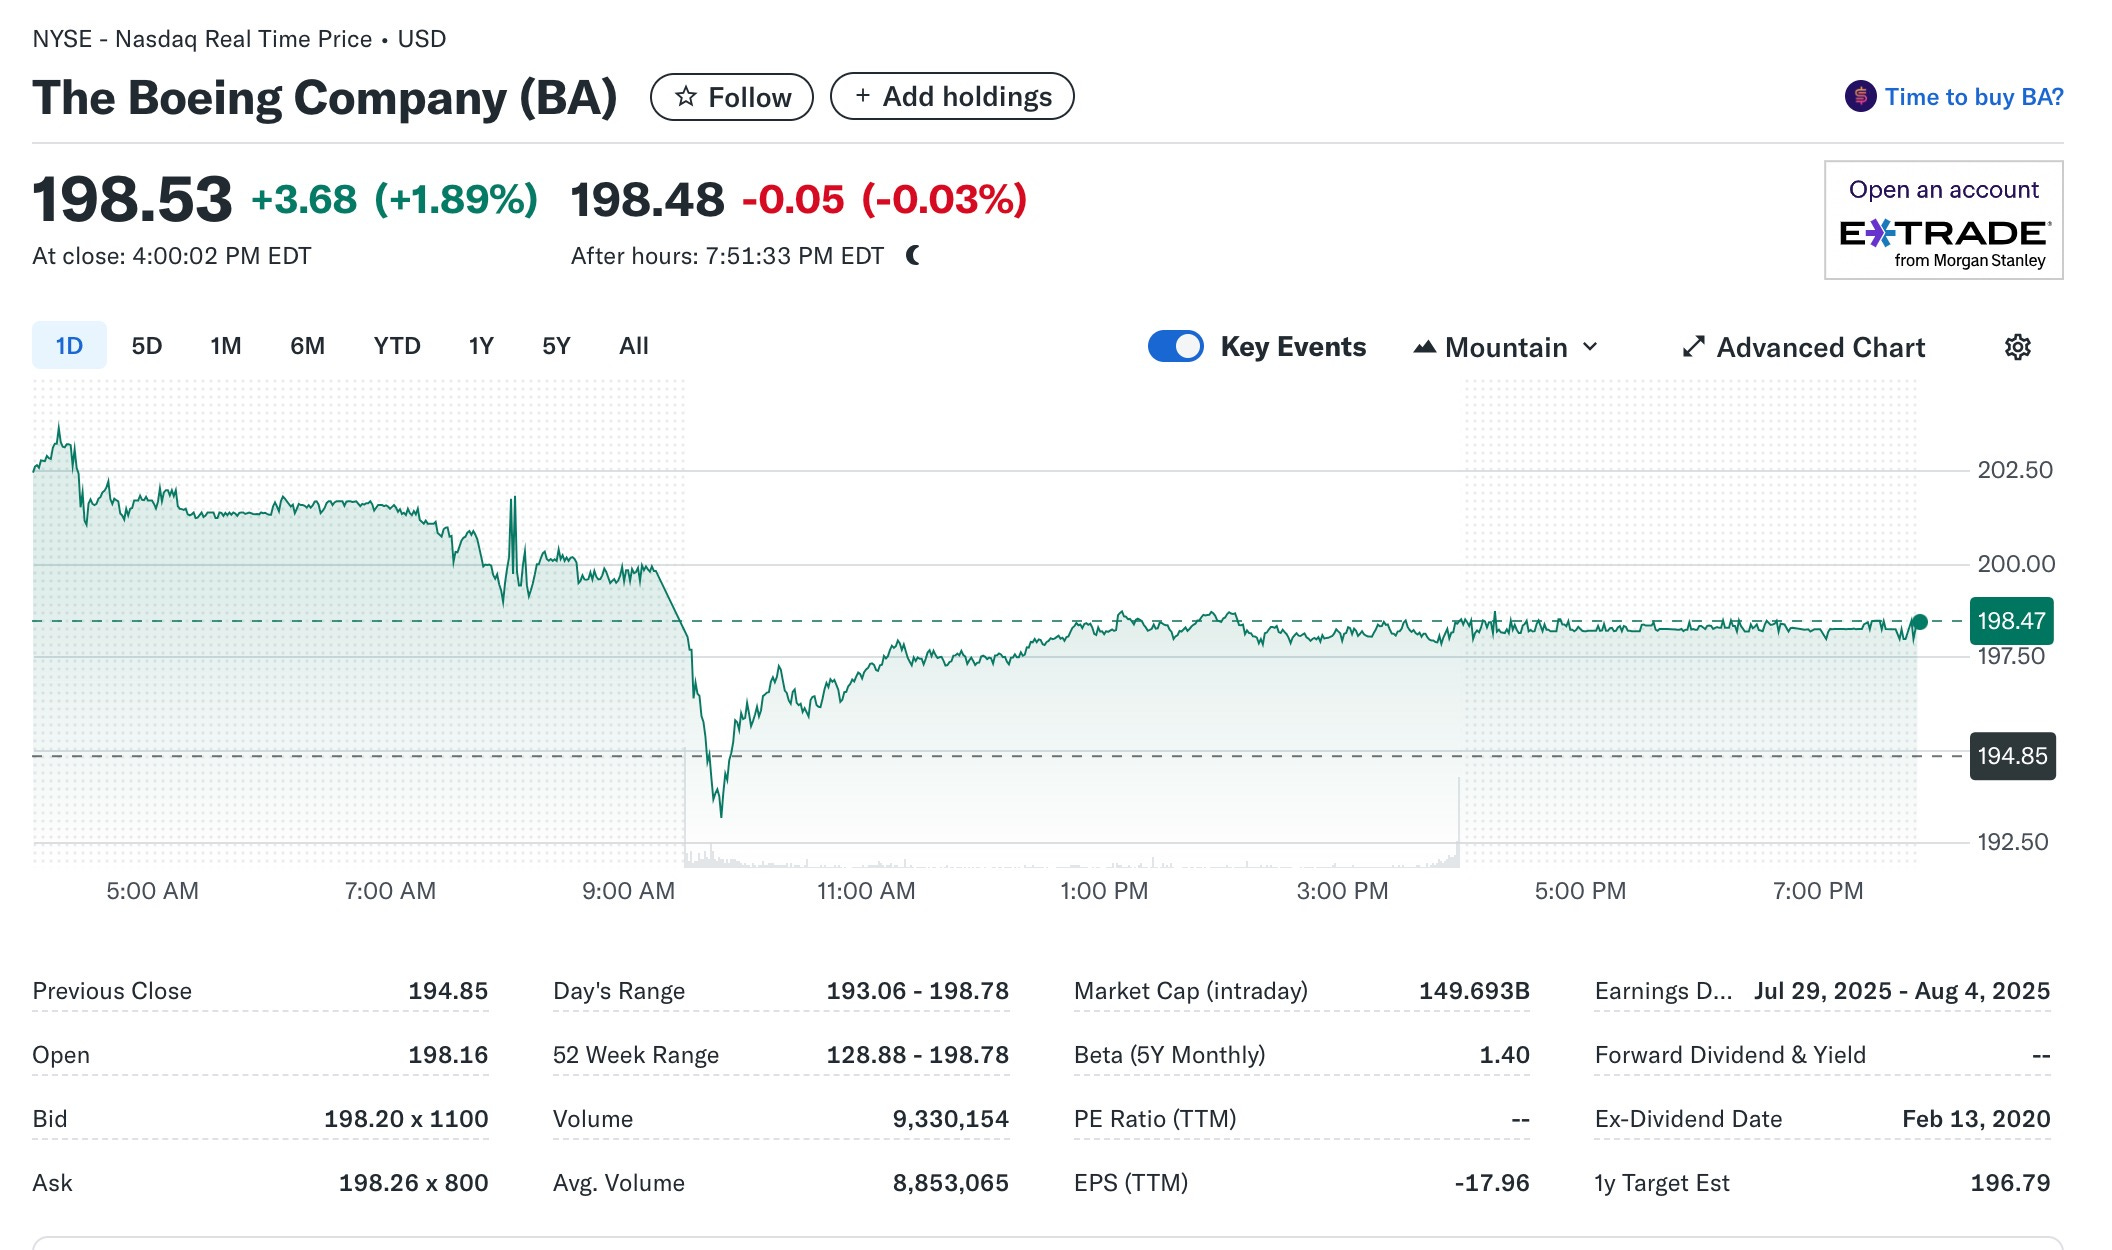Open the Time to buy BA? link
Screen dimensions: 2112x1250
coord(1974,97)
